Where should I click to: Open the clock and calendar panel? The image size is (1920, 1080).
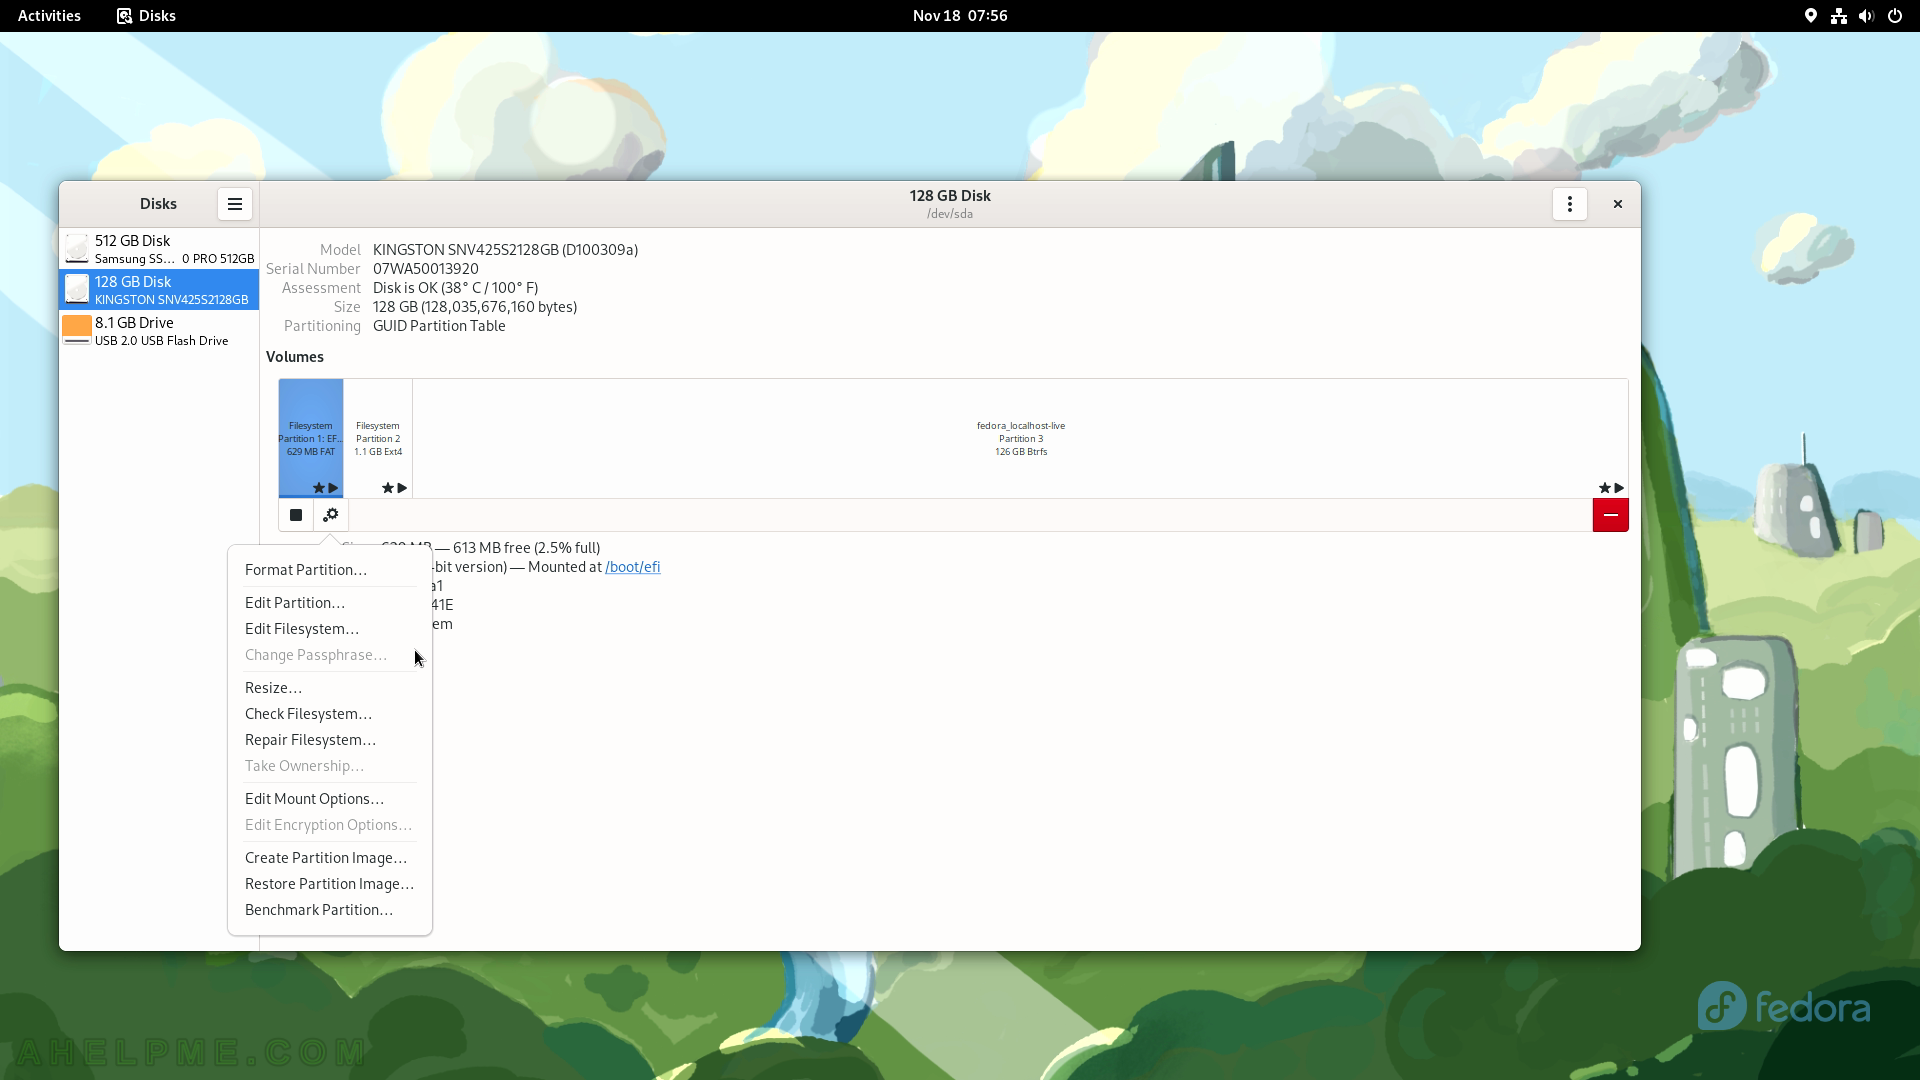(960, 16)
